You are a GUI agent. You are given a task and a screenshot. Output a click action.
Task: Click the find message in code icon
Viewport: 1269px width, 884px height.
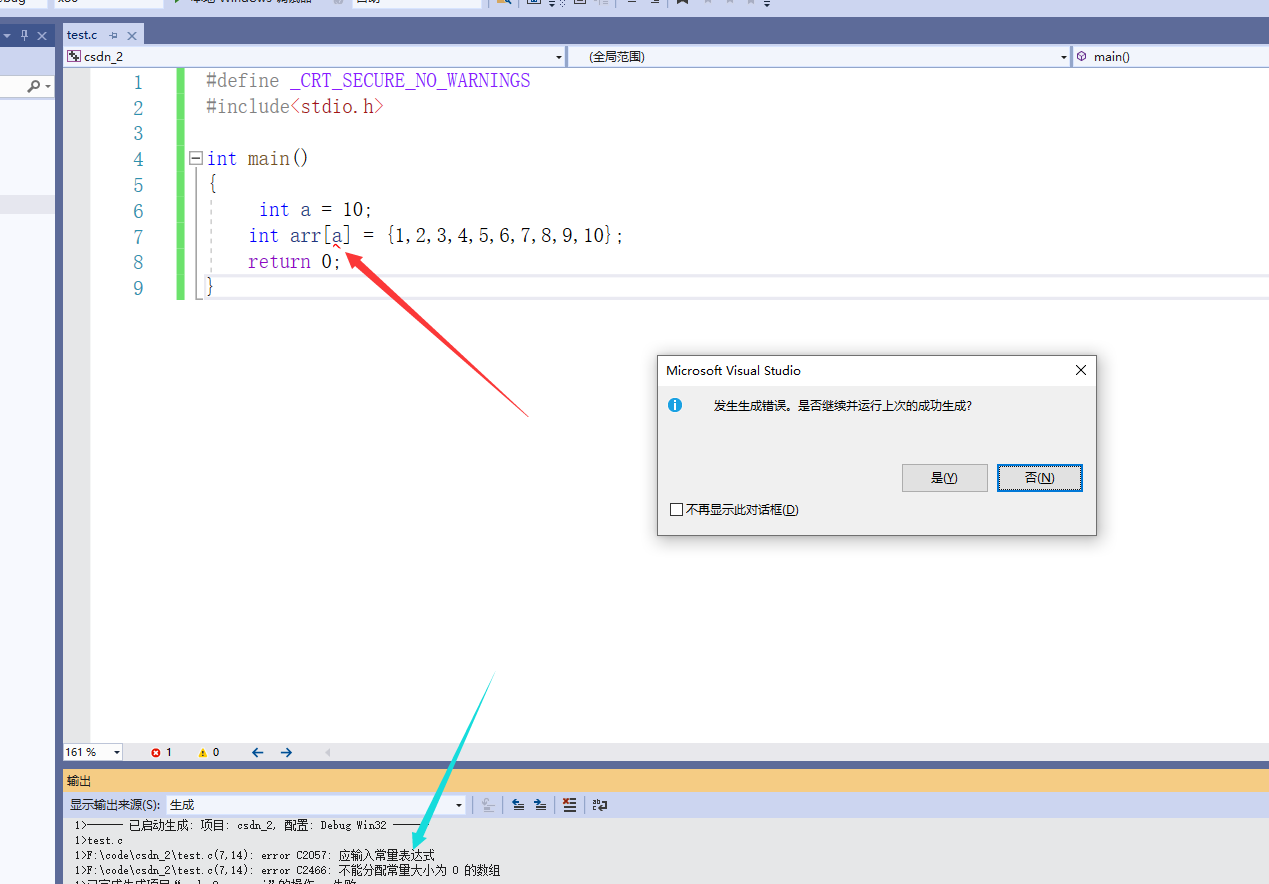(488, 805)
